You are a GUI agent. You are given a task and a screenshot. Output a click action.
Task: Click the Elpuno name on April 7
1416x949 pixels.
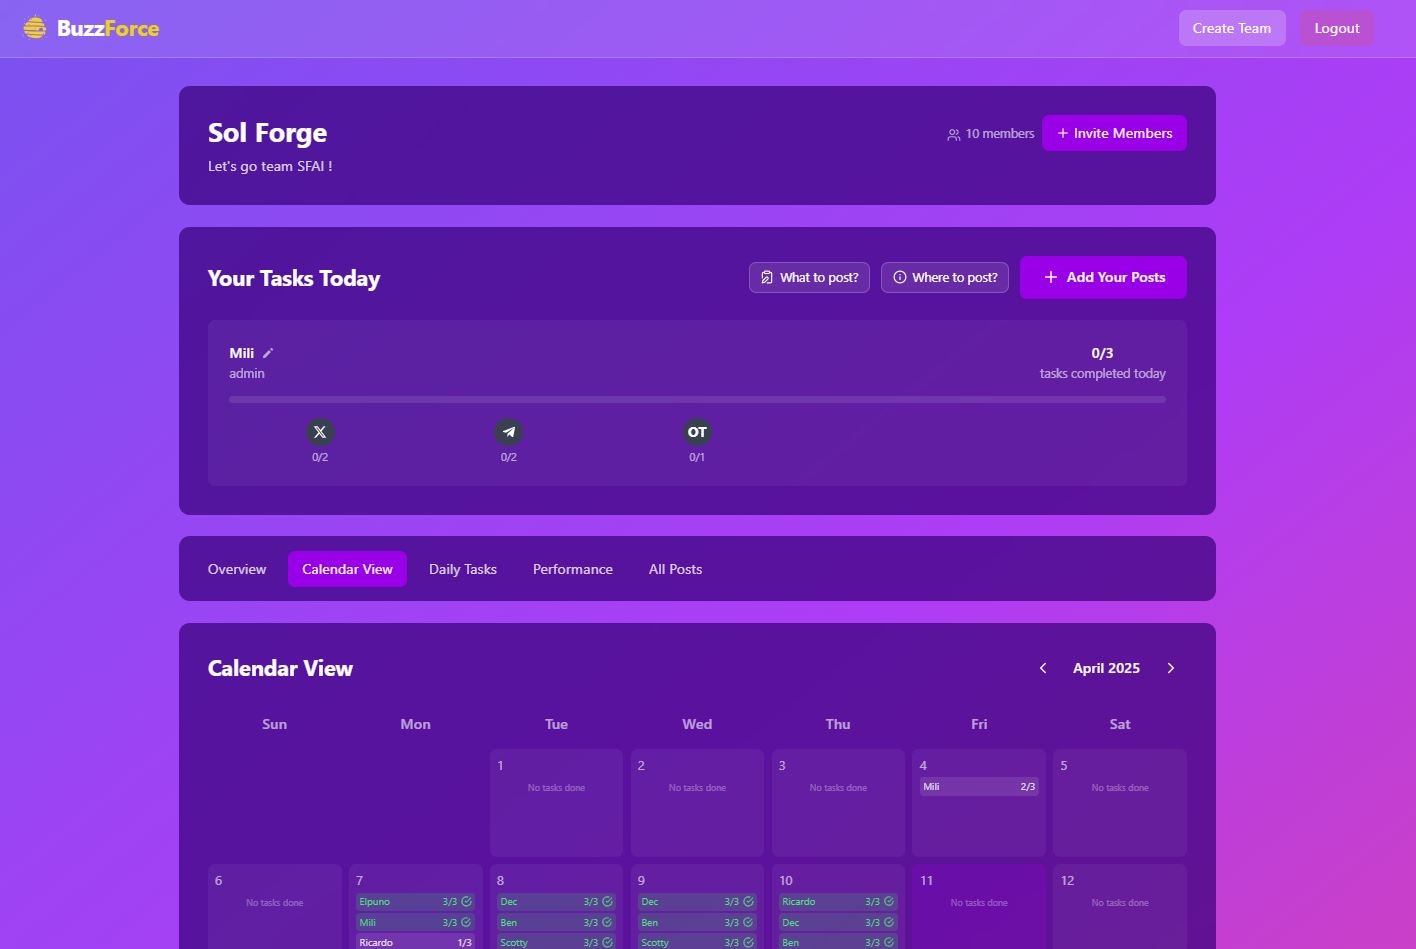[375, 902]
